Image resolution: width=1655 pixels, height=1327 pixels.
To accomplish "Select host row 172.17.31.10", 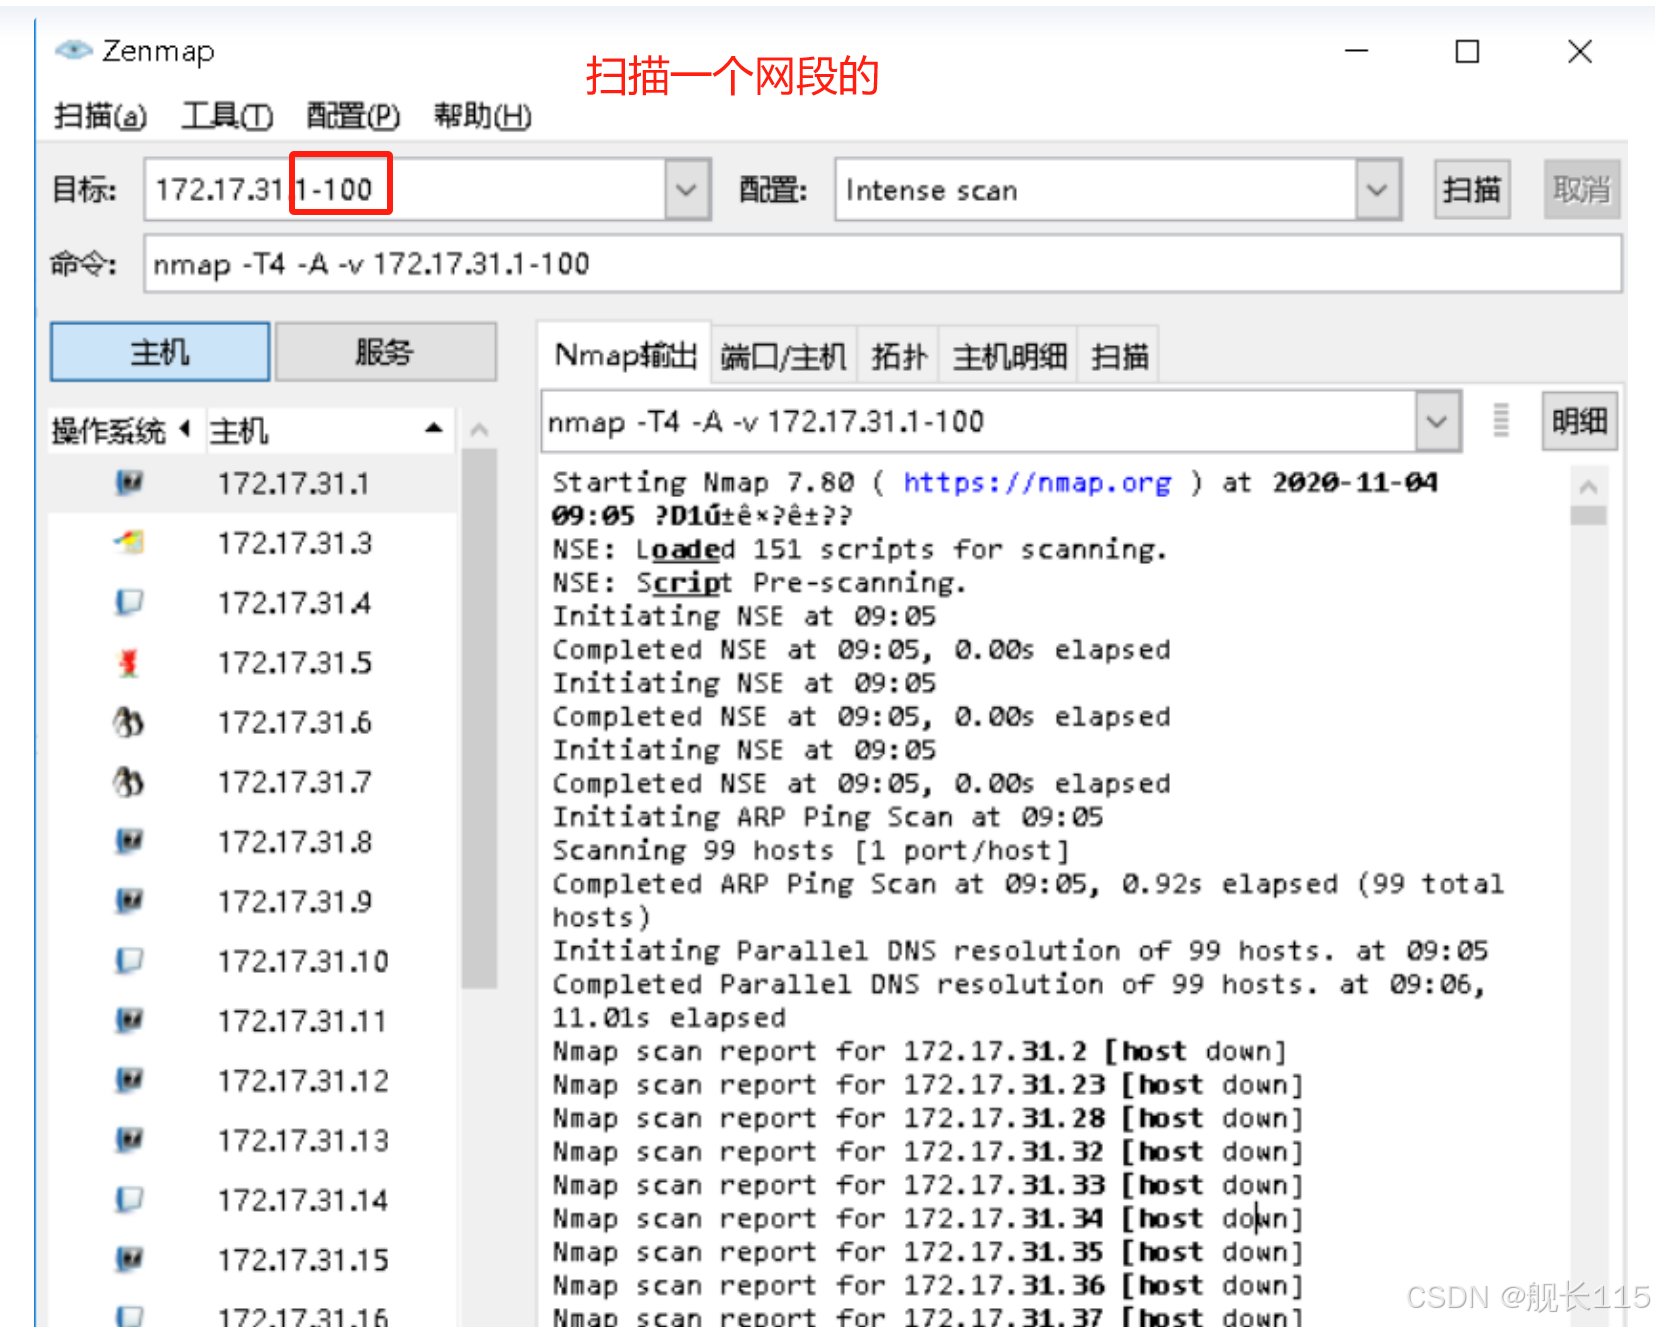I will 253,961.
